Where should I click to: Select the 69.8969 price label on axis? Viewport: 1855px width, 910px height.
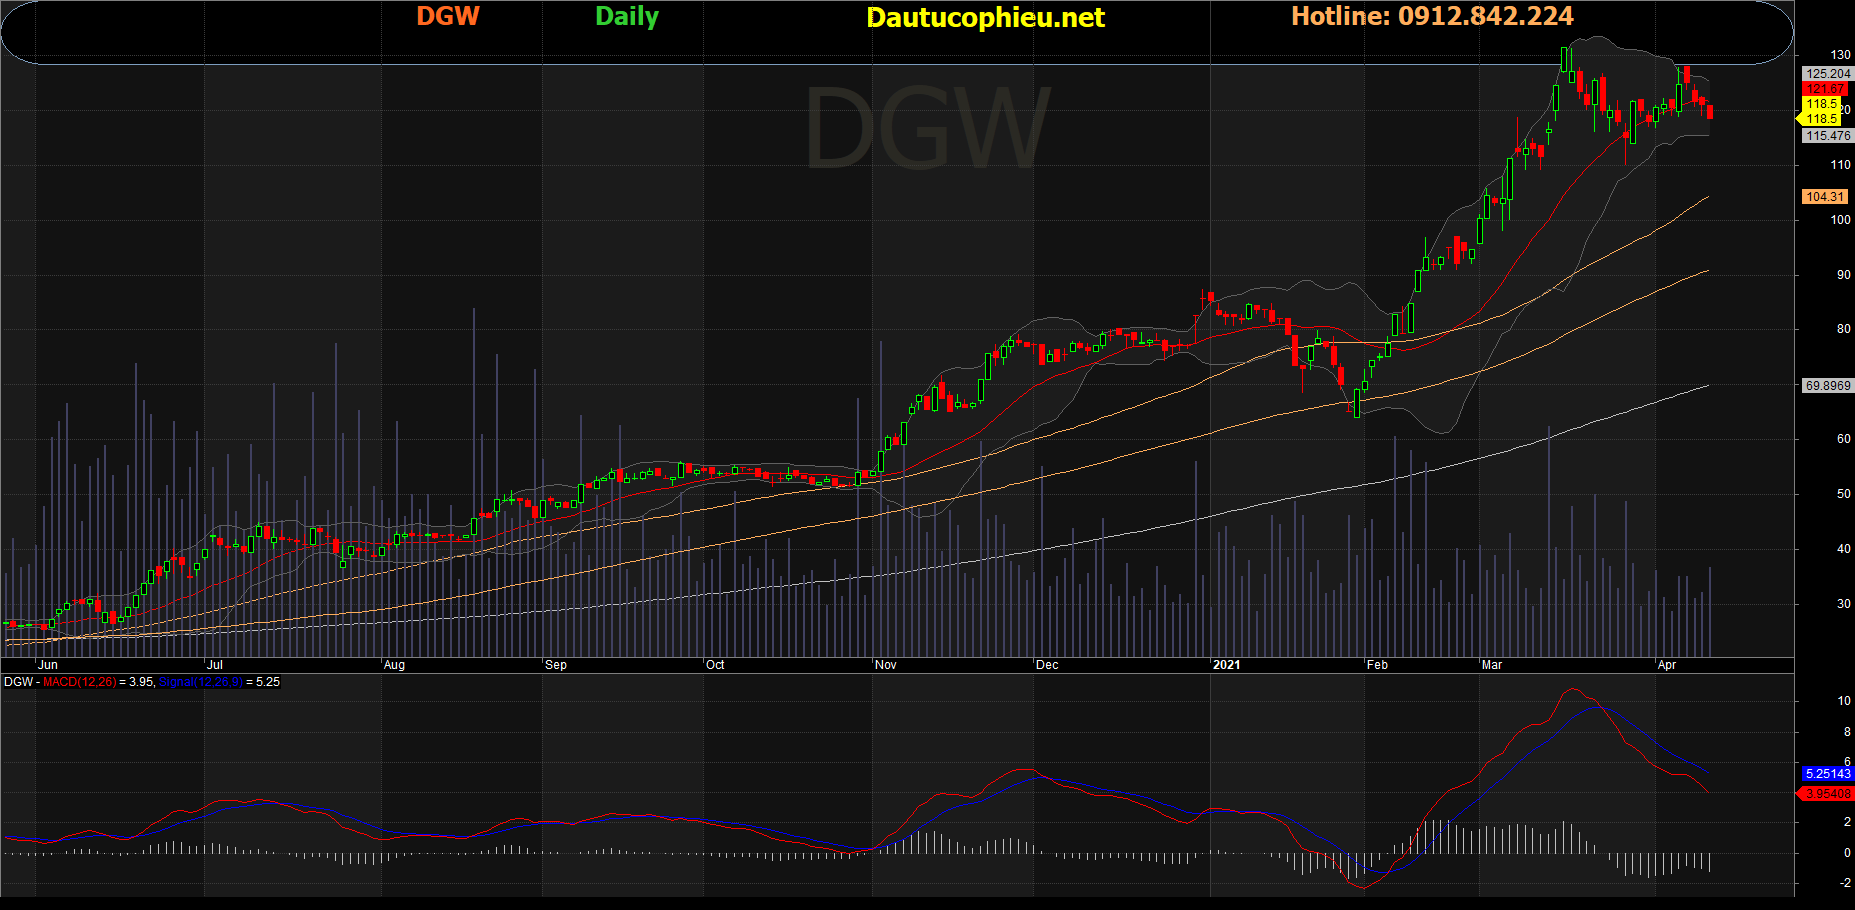1827,386
